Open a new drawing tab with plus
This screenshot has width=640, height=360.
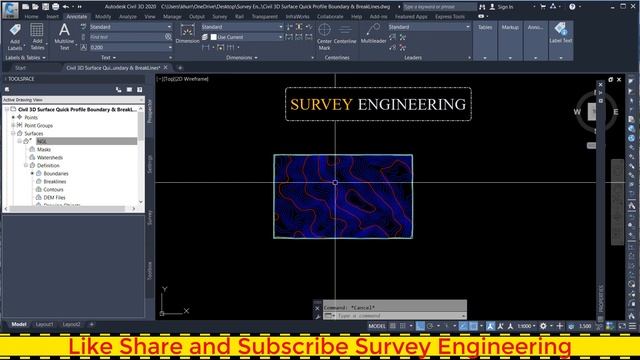tap(180, 68)
